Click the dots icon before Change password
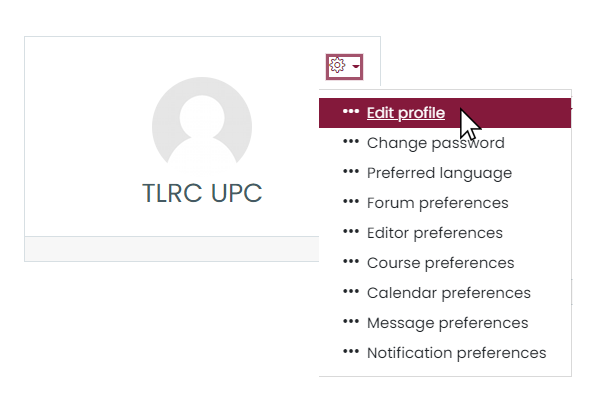This screenshot has width=600, height=400. [351, 142]
